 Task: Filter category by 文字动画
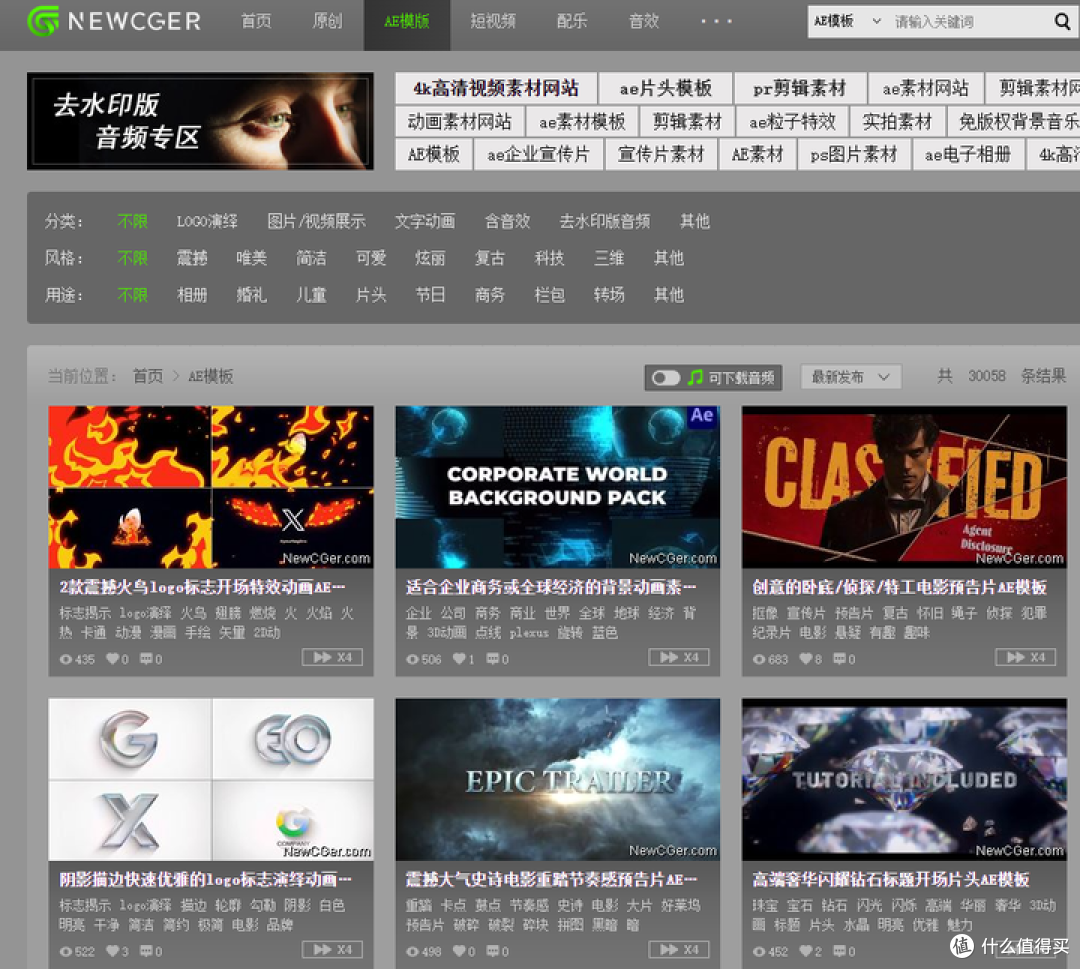pos(424,221)
